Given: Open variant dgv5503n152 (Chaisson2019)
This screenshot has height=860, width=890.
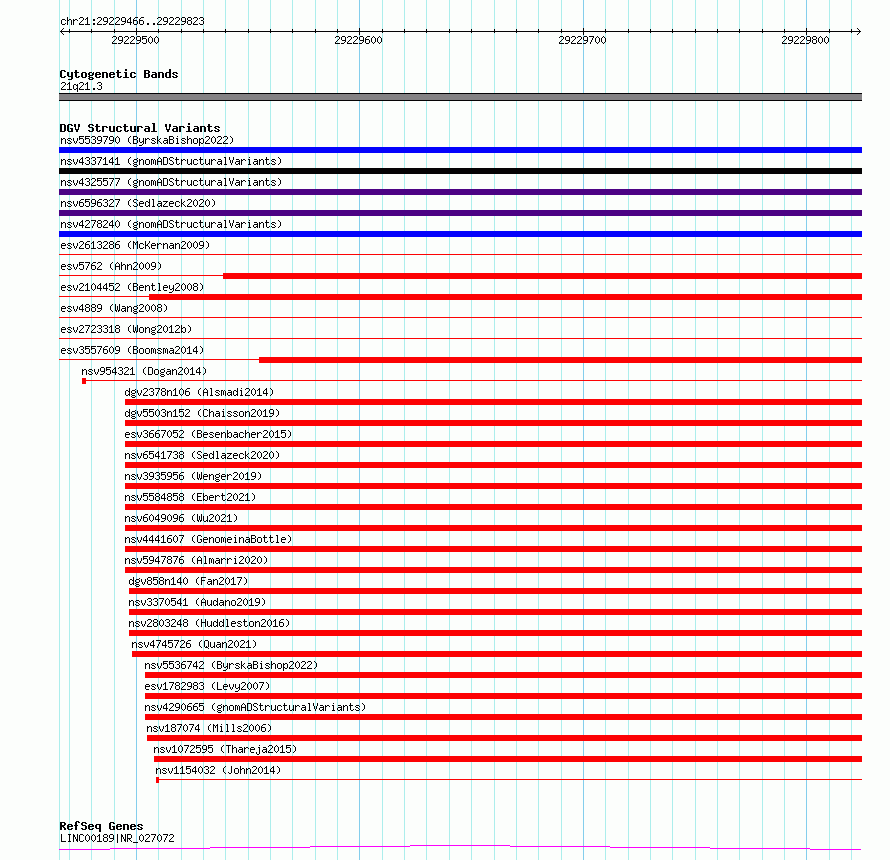Looking at the screenshot, I should point(202,413).
